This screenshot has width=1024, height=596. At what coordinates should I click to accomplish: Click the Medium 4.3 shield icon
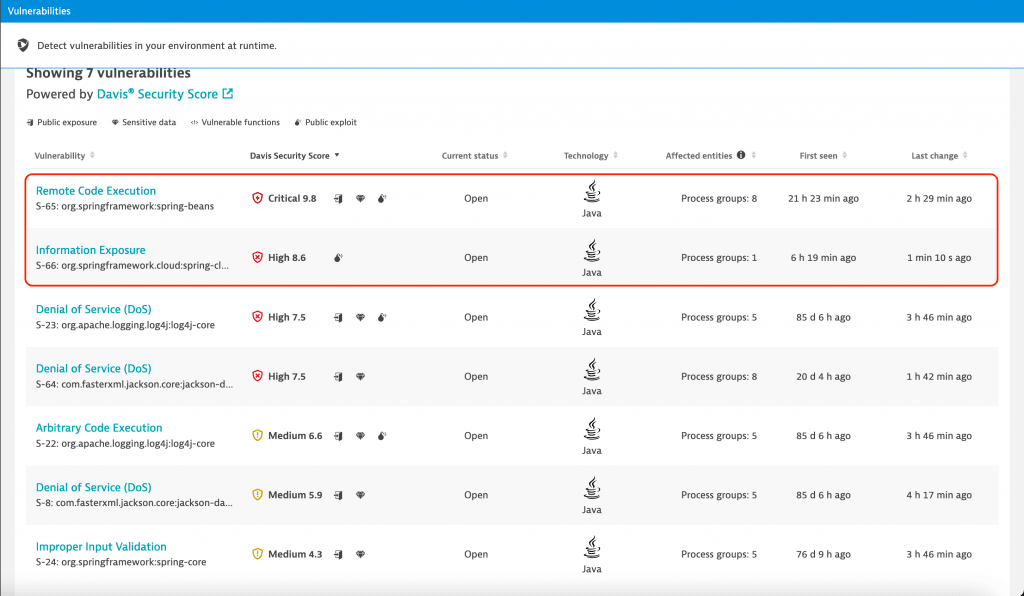point(257,554)
